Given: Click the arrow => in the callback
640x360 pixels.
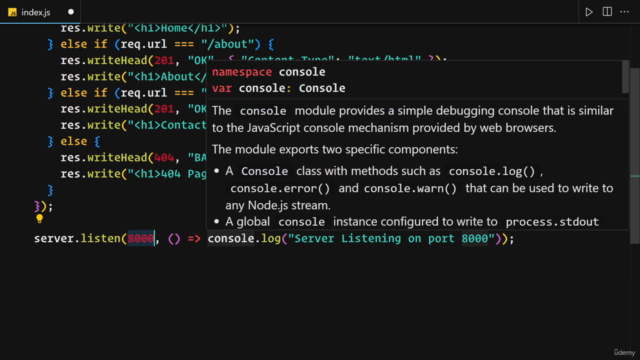Looking at the screenshot, I should click(x=194, y=238).
